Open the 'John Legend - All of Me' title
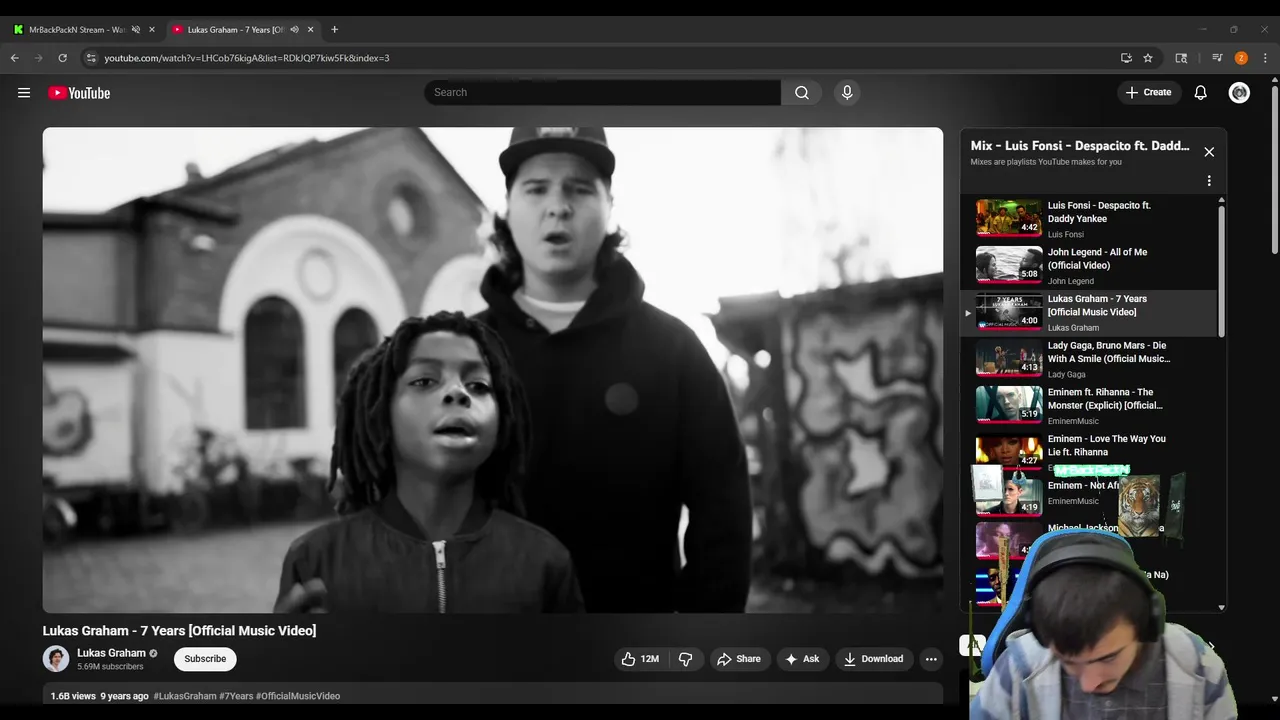 1097,259
